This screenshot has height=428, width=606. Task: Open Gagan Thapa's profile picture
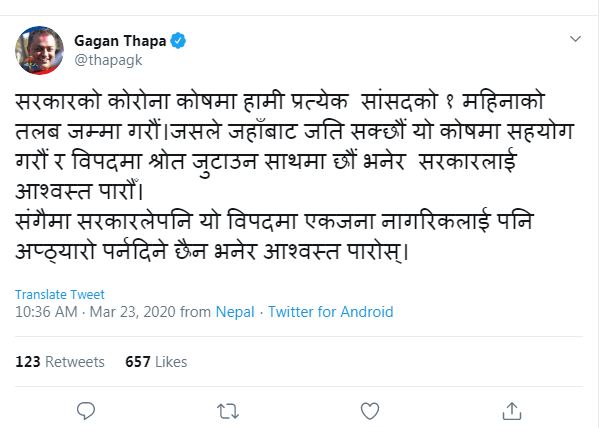tap(39, 50)
